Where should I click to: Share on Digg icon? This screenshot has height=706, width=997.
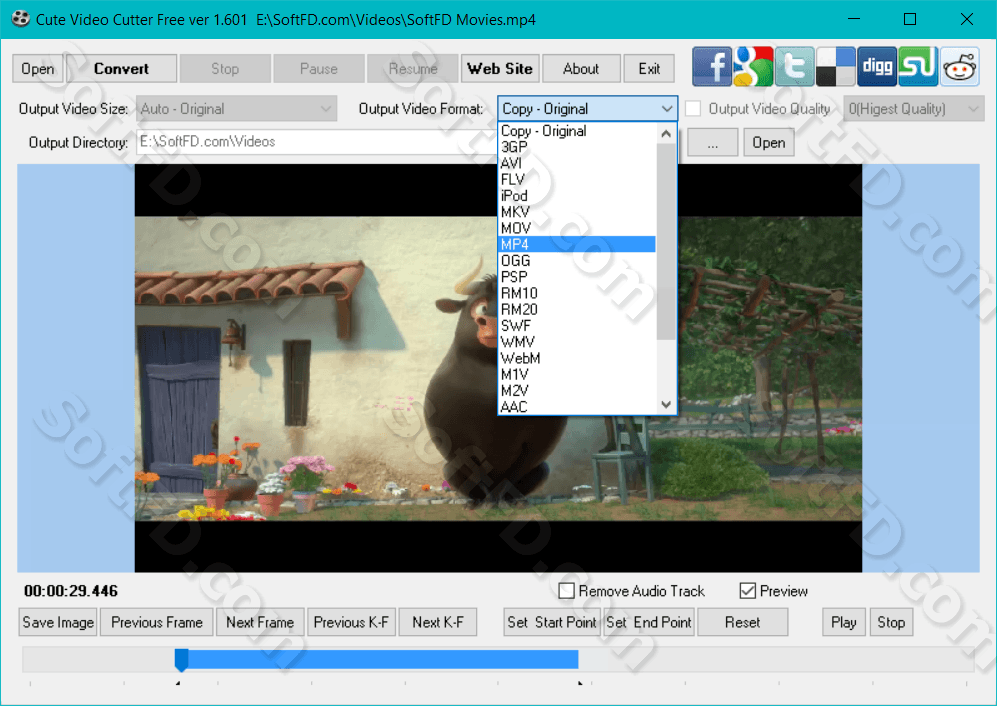coord(877,66)
